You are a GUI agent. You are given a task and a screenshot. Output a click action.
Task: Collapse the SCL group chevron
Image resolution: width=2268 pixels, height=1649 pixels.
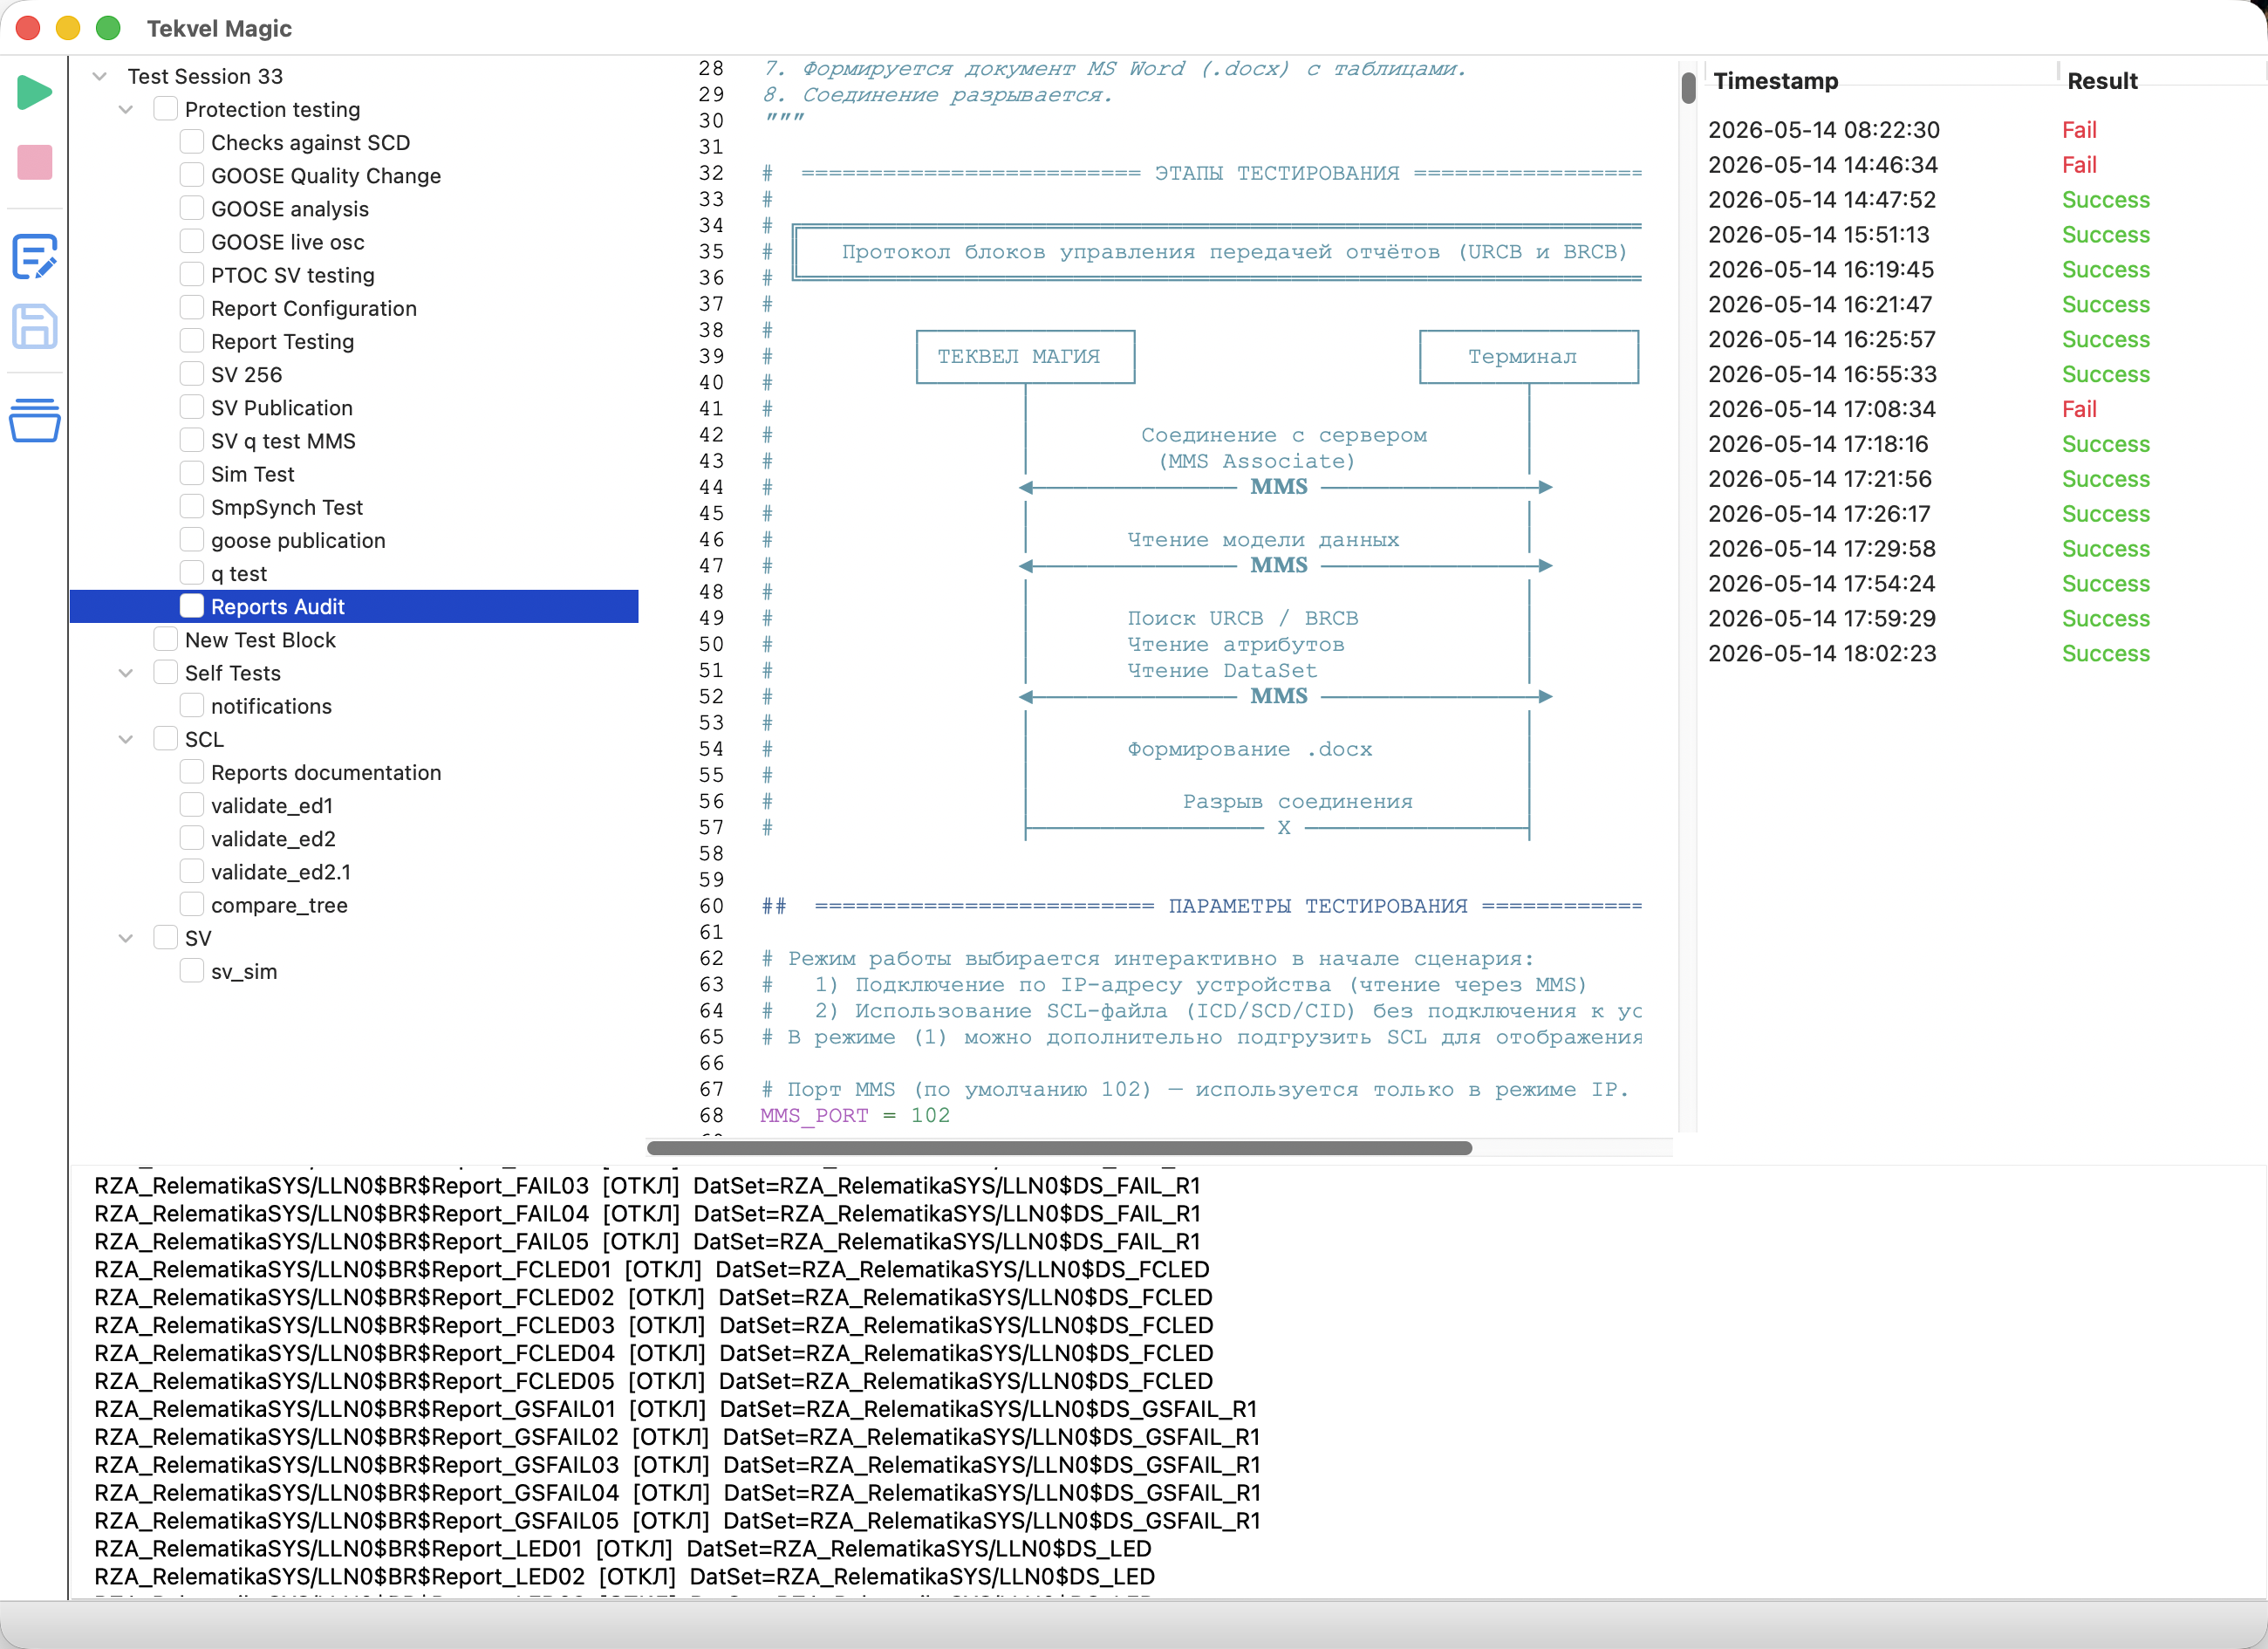[125, 739]
